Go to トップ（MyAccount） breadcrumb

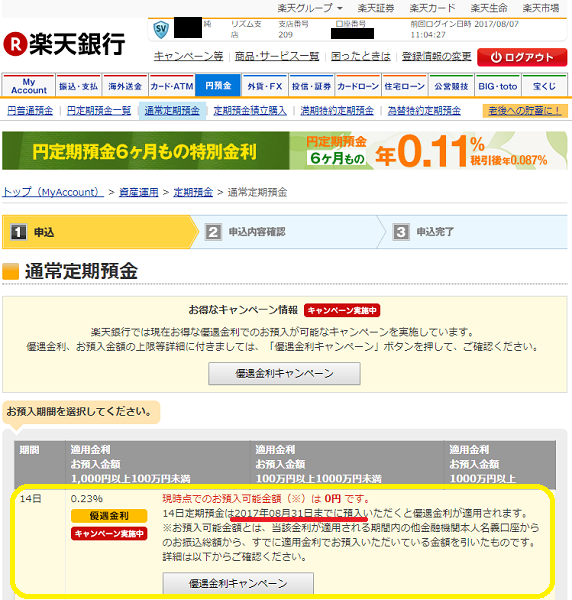point(53,192)
